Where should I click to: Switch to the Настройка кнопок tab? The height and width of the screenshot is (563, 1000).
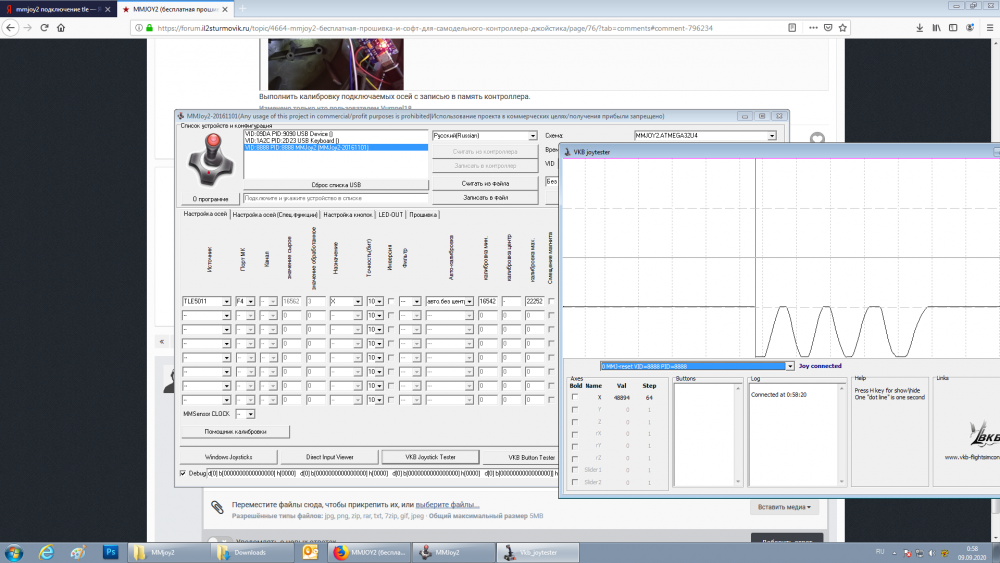347,214
